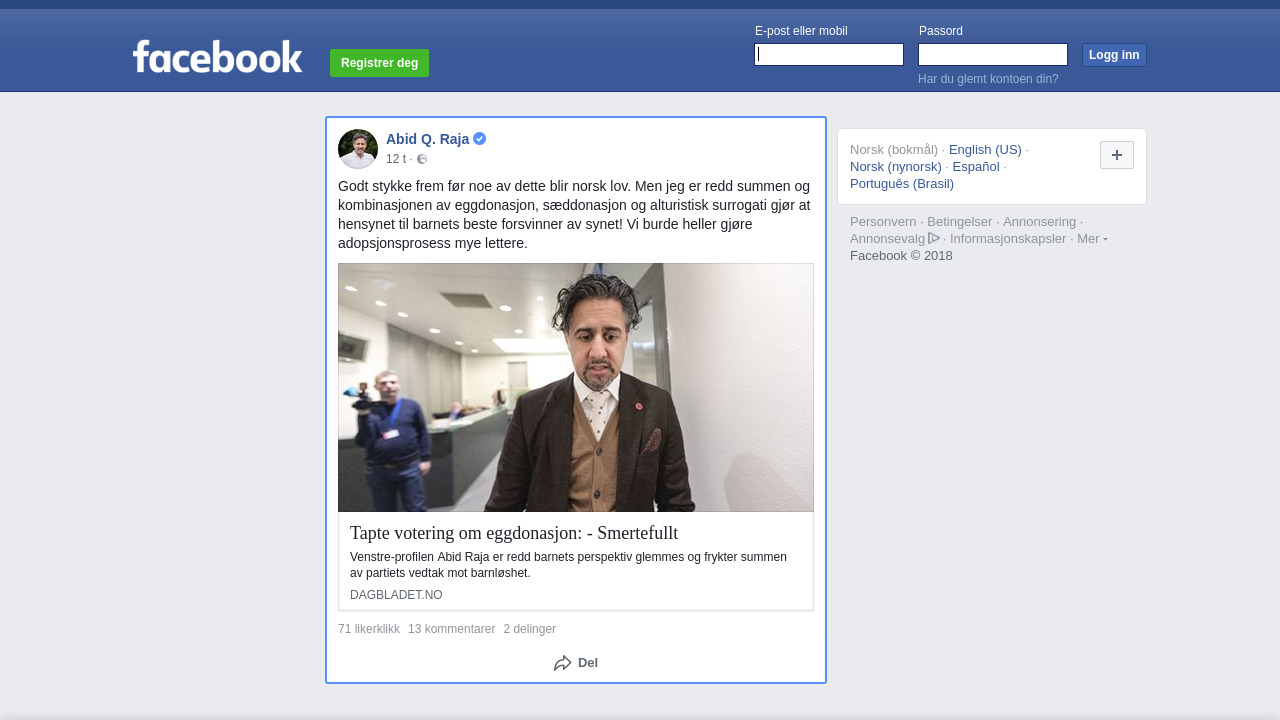This screenshot has height=720, width=1280.
Task: Open 13 kommentarer
Action: click(x=451, y=629)
